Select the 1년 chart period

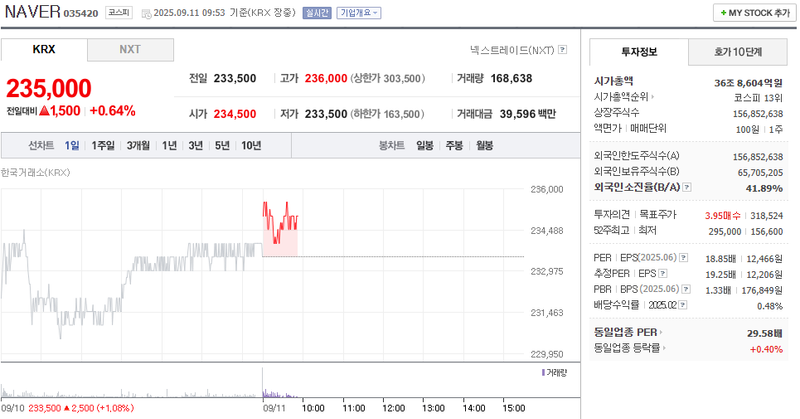(169, 146)
